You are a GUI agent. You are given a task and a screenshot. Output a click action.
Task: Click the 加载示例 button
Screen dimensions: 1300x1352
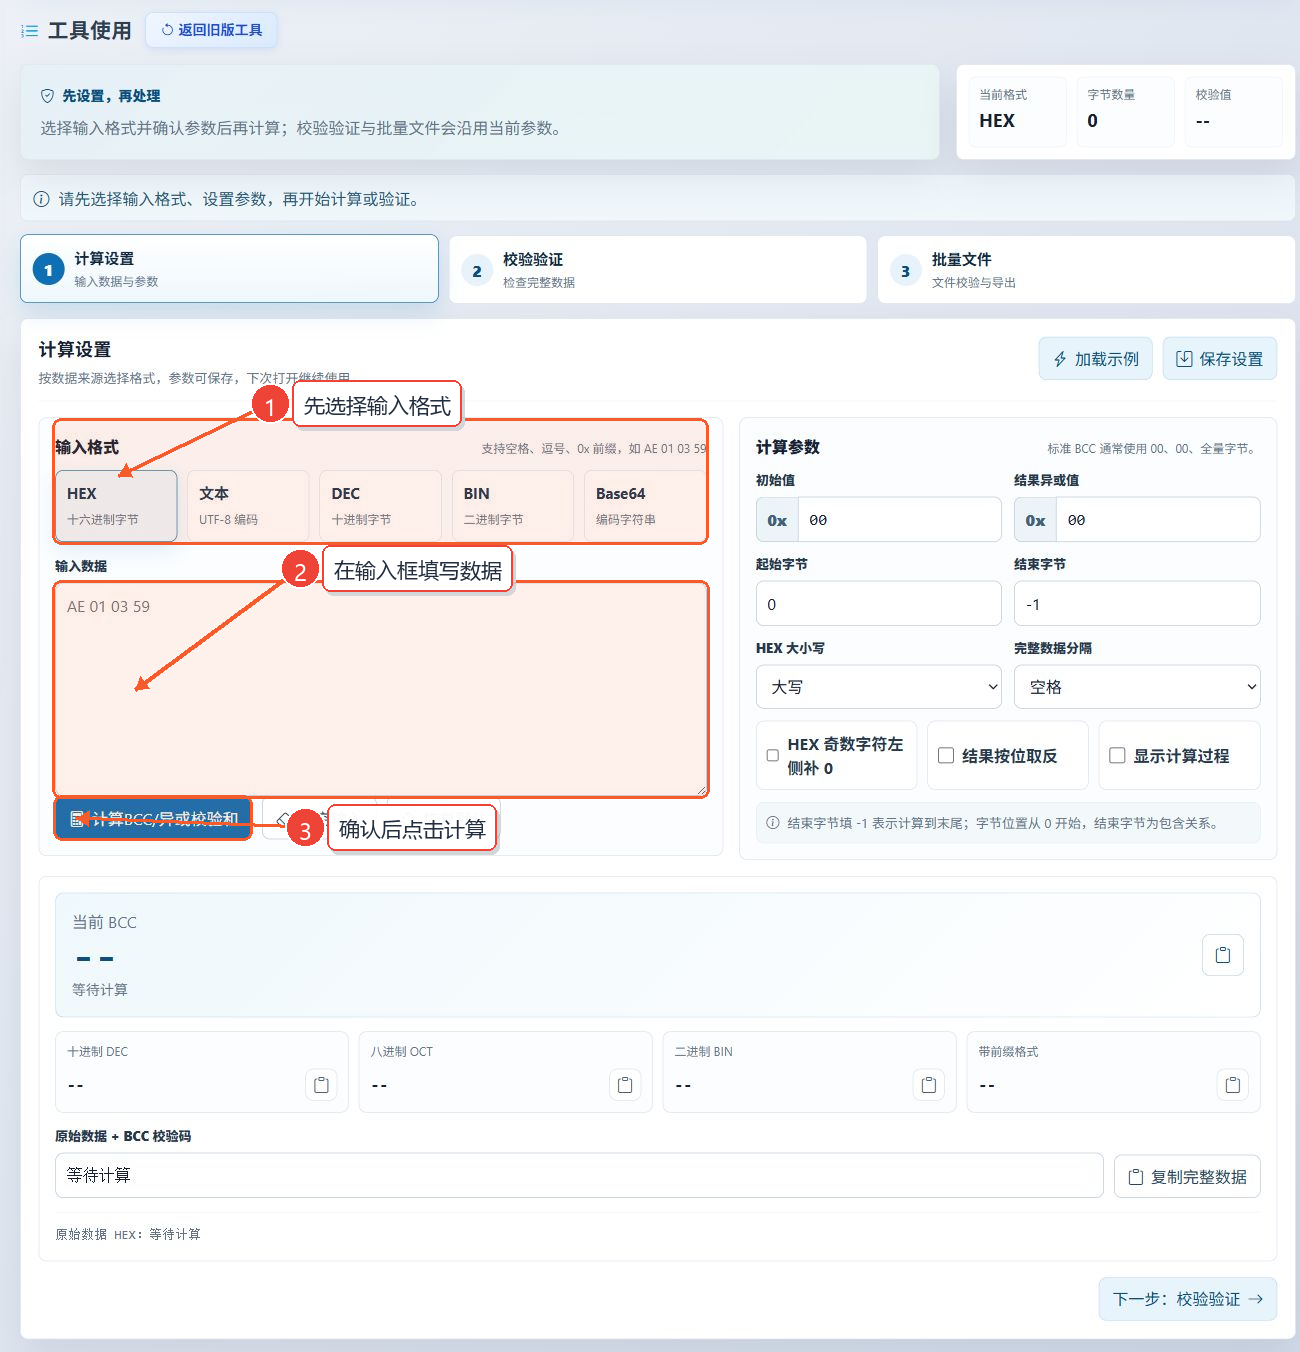[1096, 359]
